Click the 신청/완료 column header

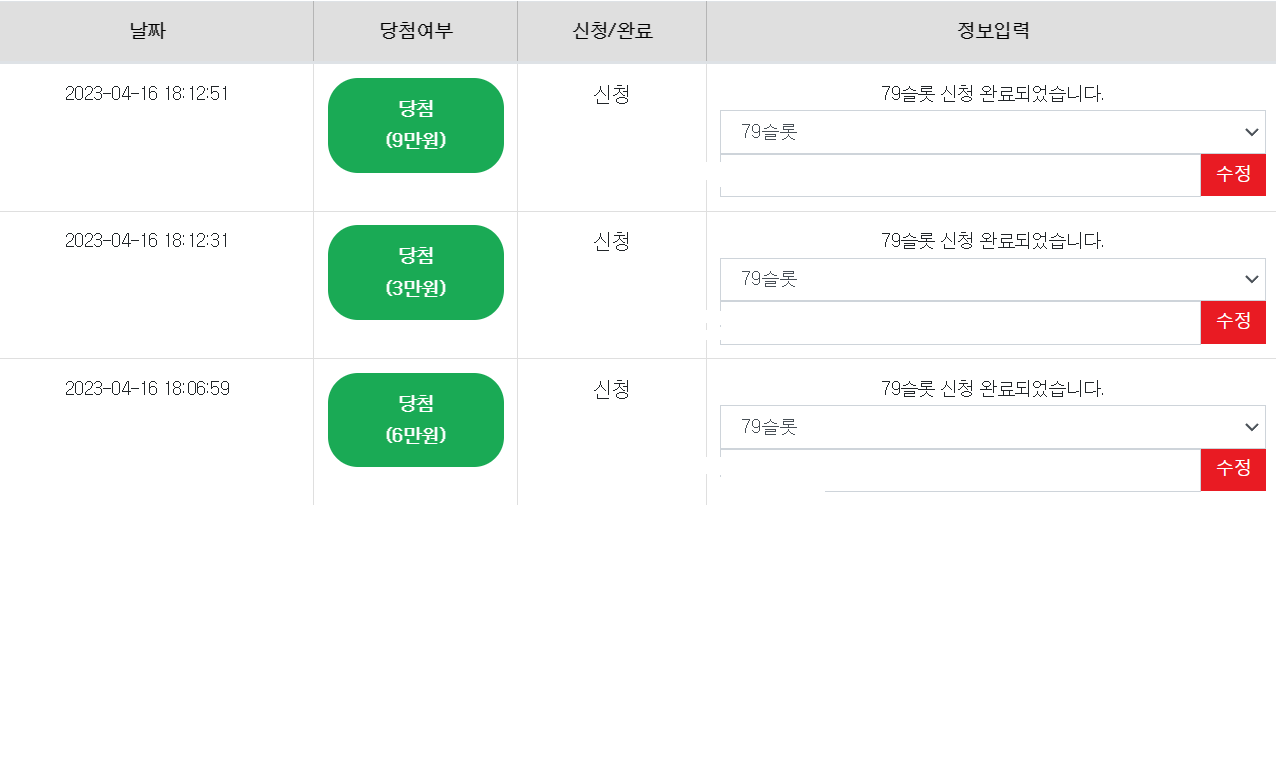tap(612, 31)
